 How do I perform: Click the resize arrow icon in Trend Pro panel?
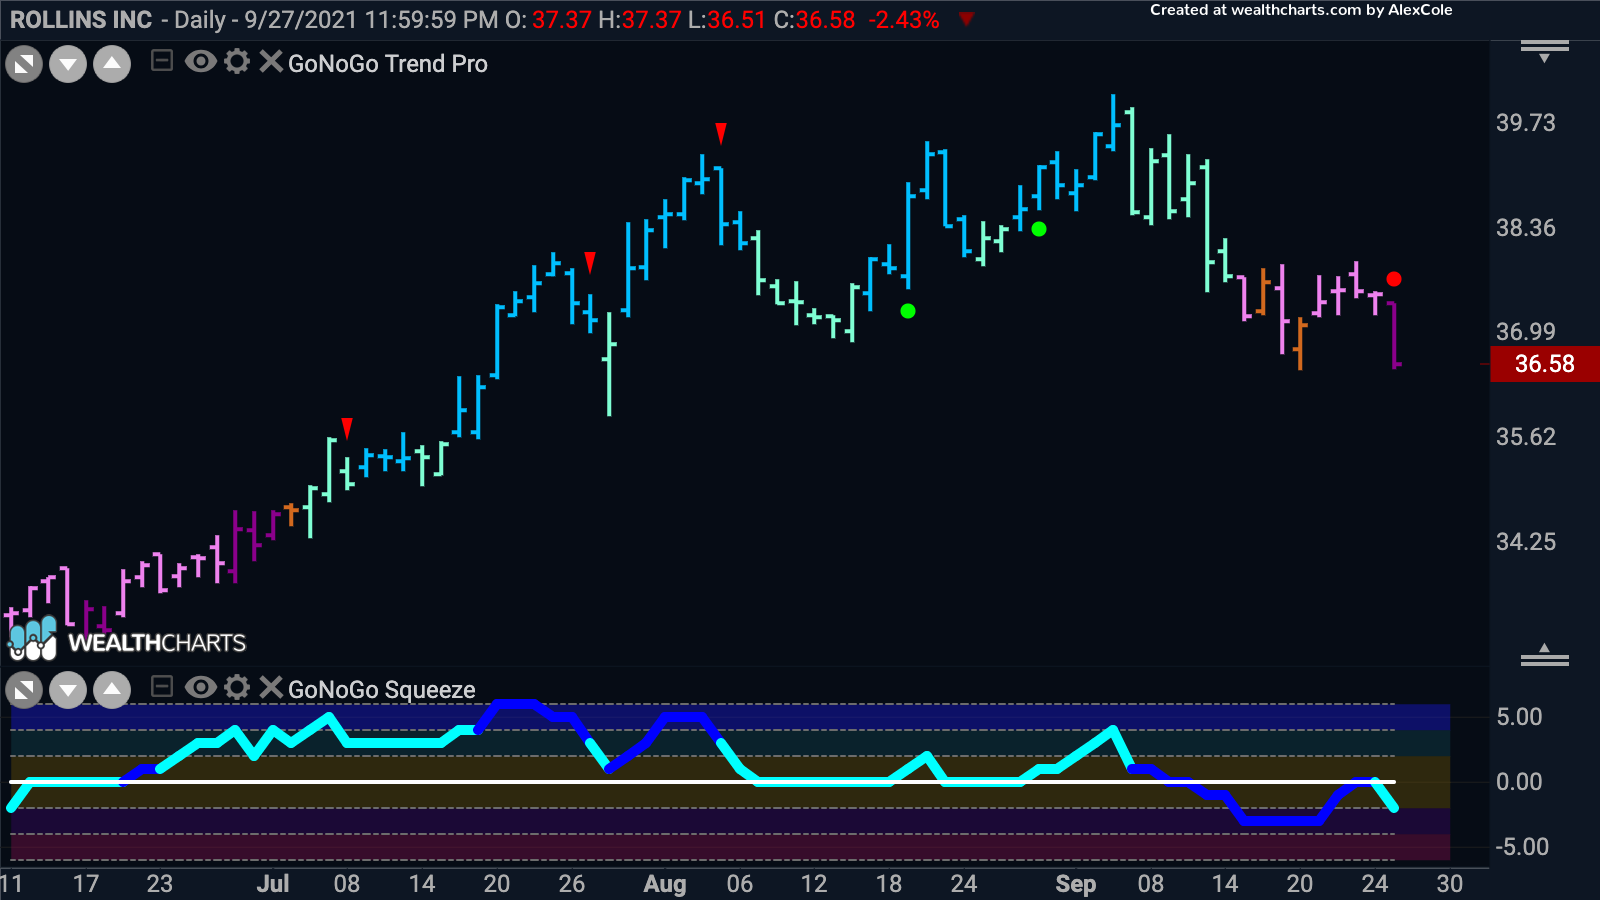click(x=24, y=65)
